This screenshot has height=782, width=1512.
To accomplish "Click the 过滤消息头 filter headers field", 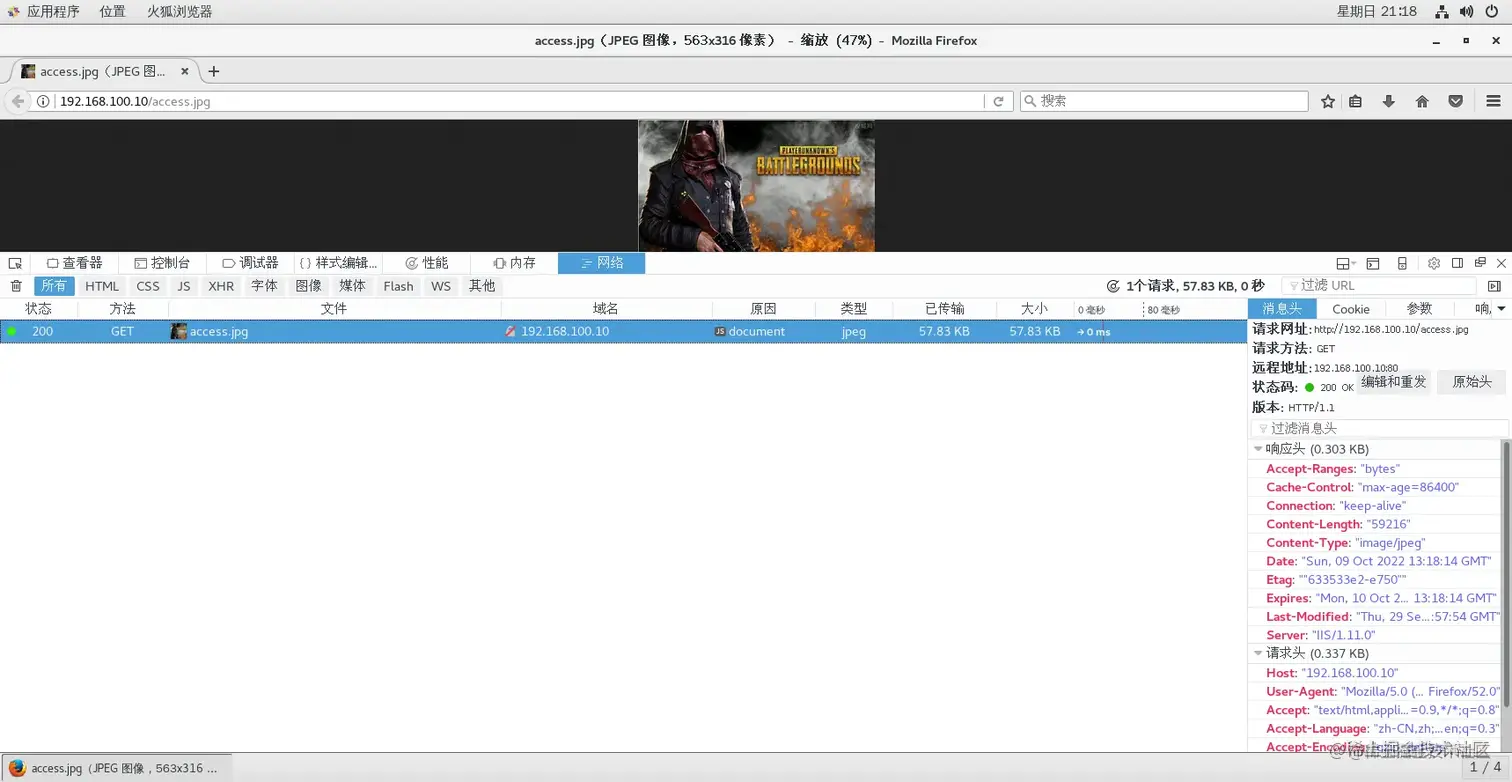I will coord(1380,428).
